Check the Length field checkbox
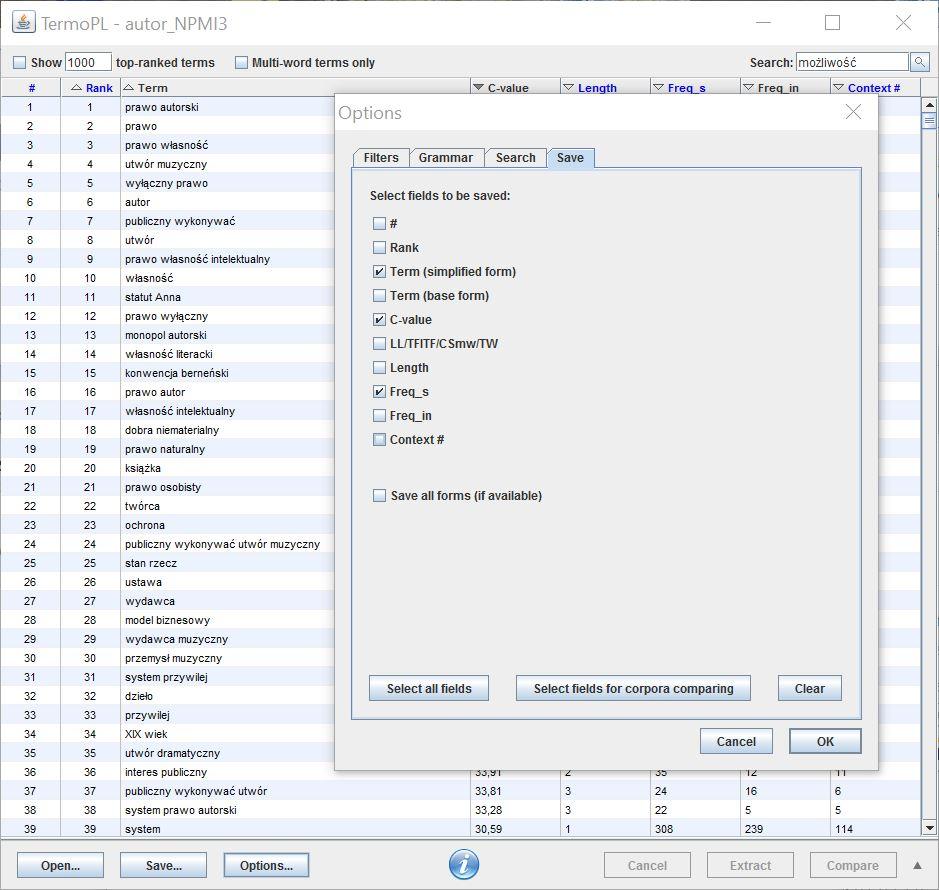Screen dimensions: 939x890 379,367
